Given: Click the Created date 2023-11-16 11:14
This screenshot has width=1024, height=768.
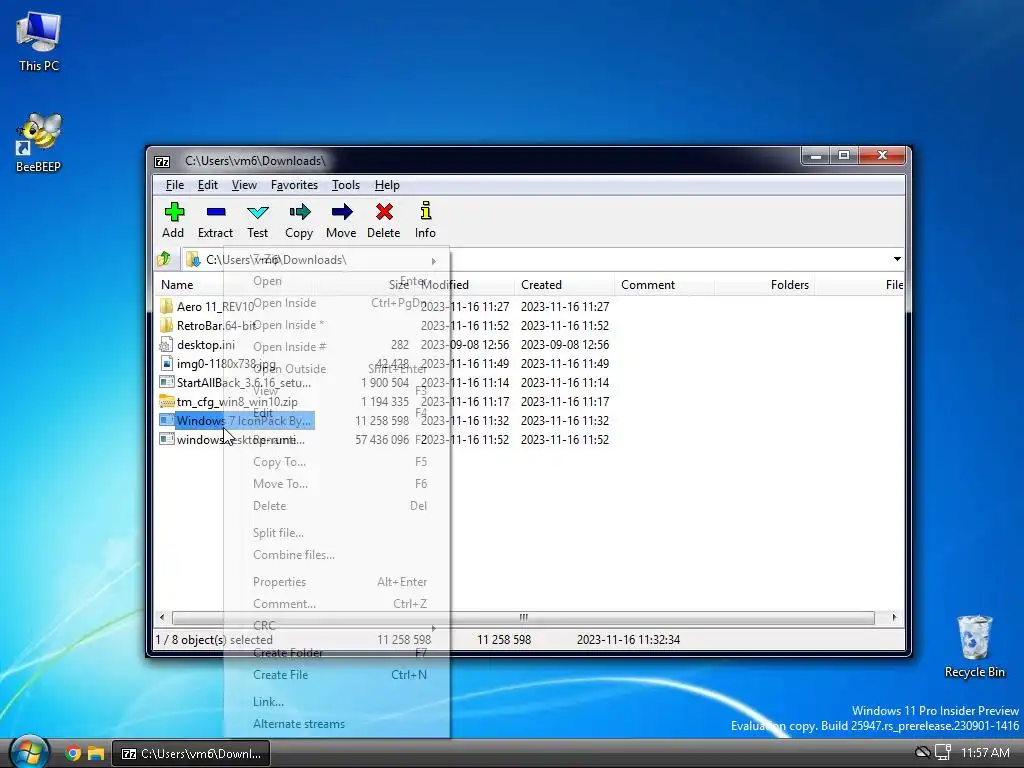Looking at the screenshot, I should pos(564,382).
